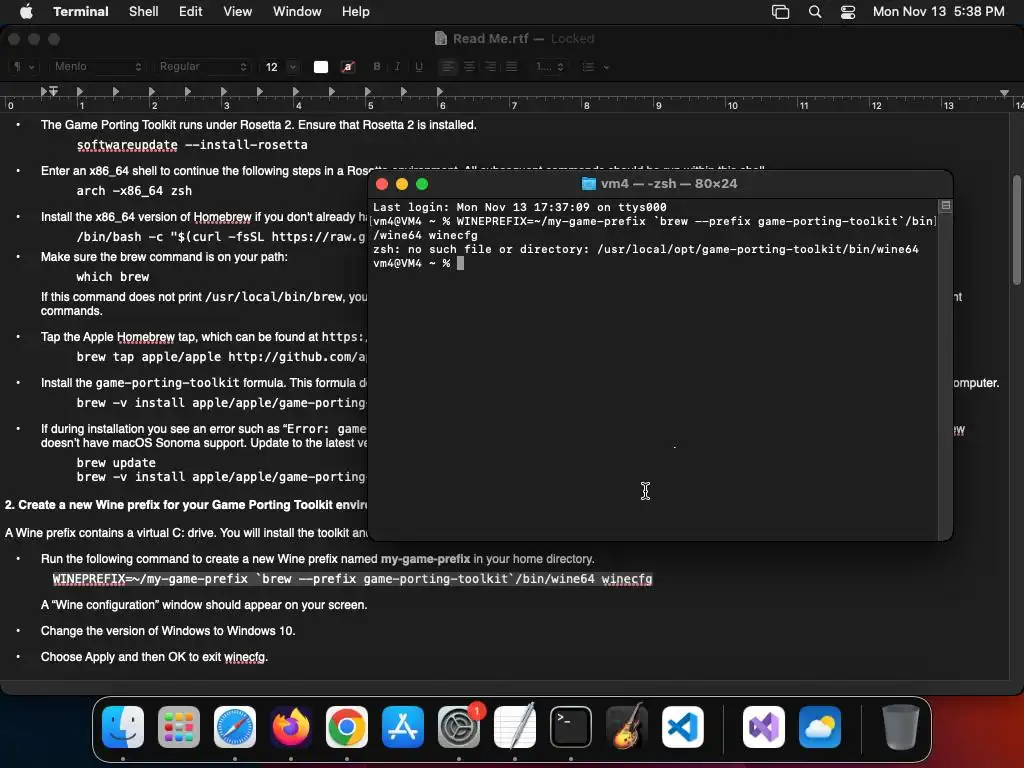Toggle italic formatting in TextEdit

pos(397,67)
